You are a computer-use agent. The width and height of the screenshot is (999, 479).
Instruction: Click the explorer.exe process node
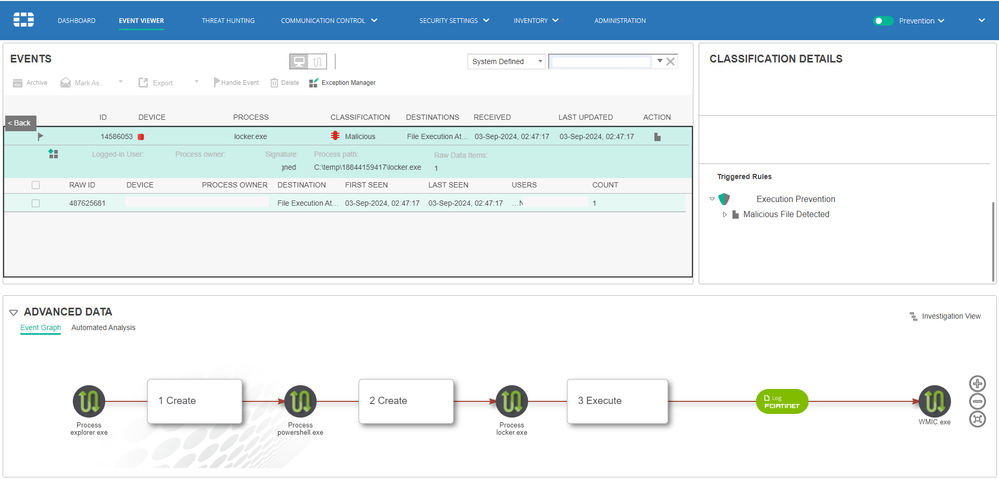[x=89, y=401]
